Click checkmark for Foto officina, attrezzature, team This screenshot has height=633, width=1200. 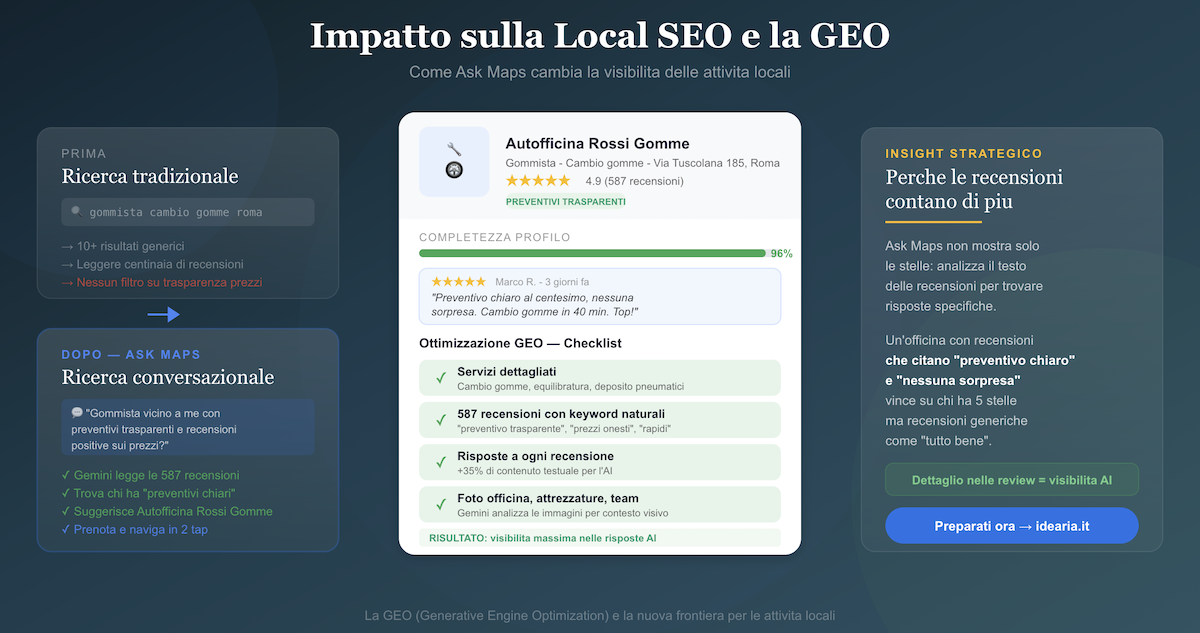(440, 504)
